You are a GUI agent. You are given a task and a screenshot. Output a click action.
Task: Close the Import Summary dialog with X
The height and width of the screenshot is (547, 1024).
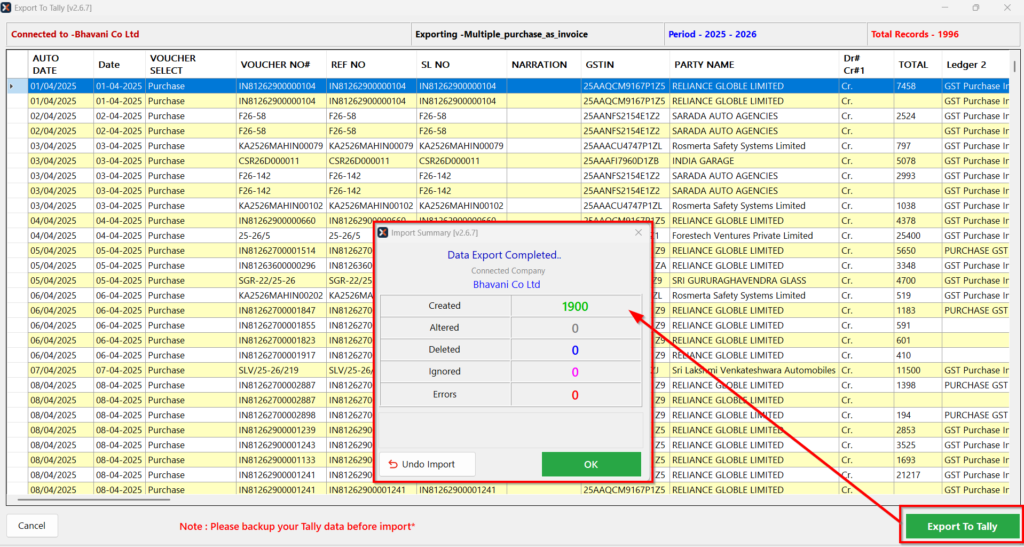(x=638, y=232)
